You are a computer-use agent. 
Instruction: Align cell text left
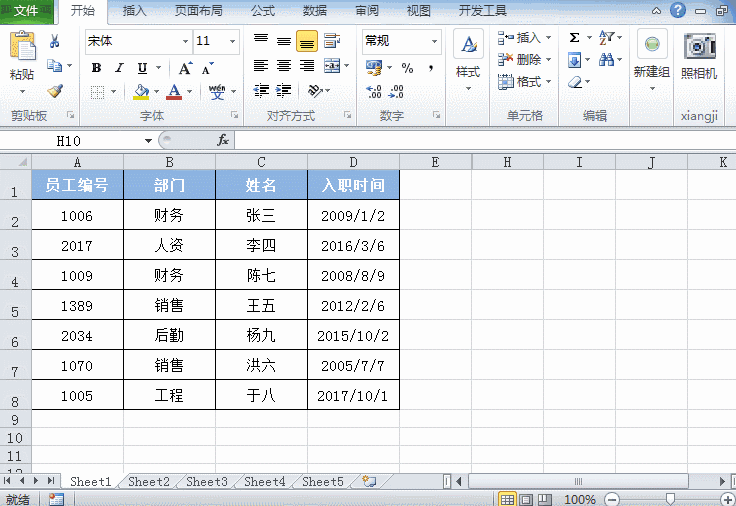pyautogui.click(x=261, y=66)
